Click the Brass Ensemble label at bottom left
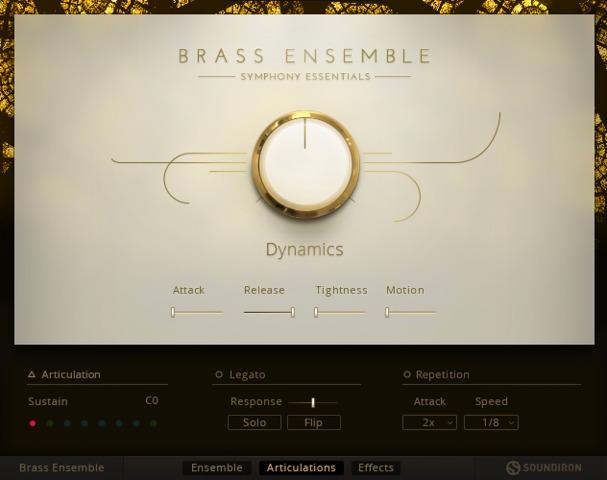The image size is (607, 480). [x=62, y=468]
